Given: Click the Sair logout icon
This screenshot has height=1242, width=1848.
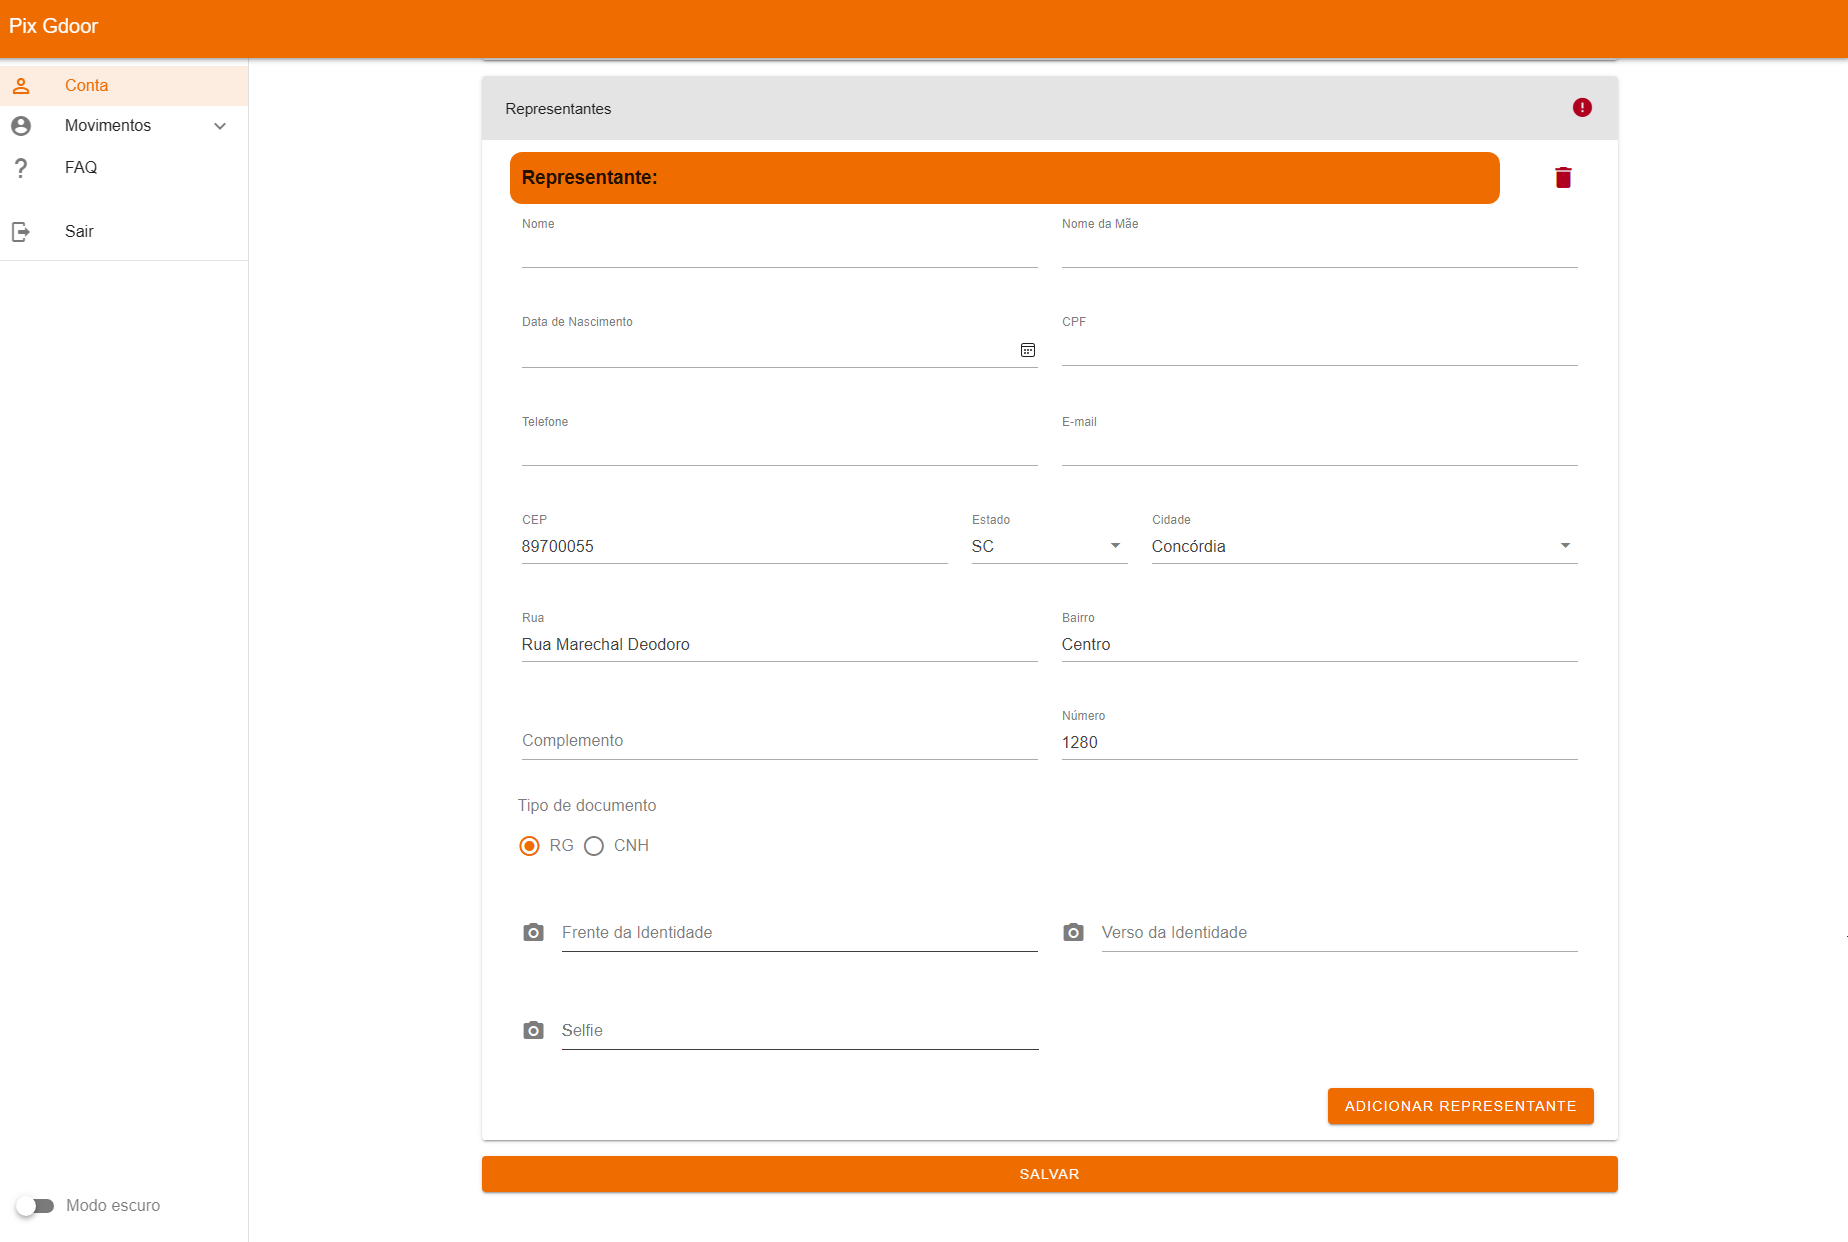Looking at the screenshot, I should (21, 232).
